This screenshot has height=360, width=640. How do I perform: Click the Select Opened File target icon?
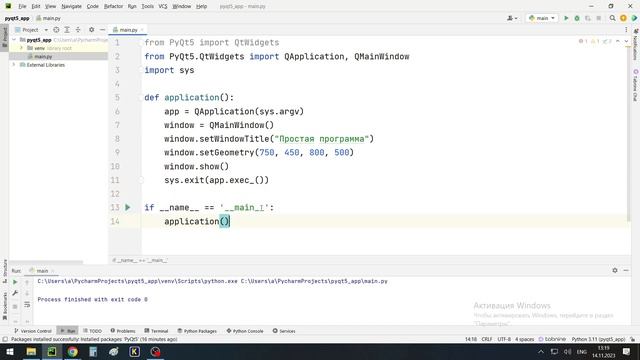[56, 30]
